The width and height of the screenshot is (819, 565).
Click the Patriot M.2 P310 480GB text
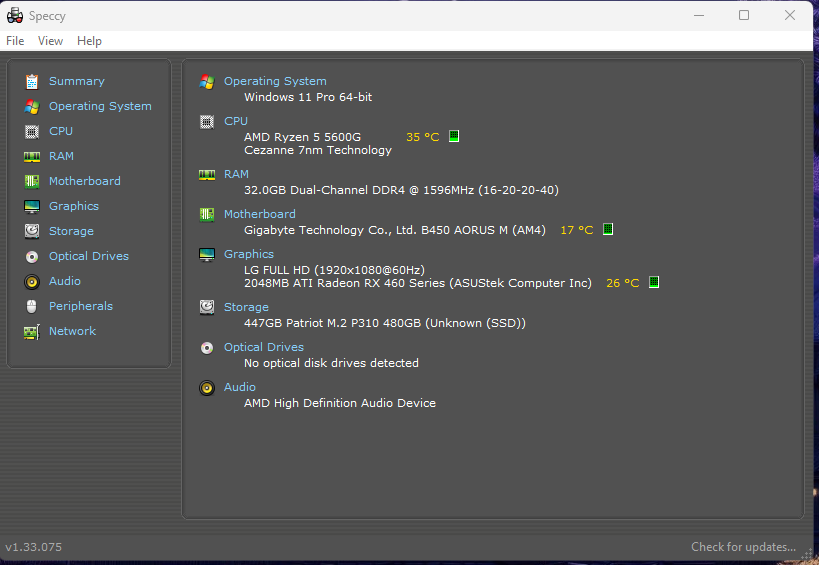[x=385, y=324]
